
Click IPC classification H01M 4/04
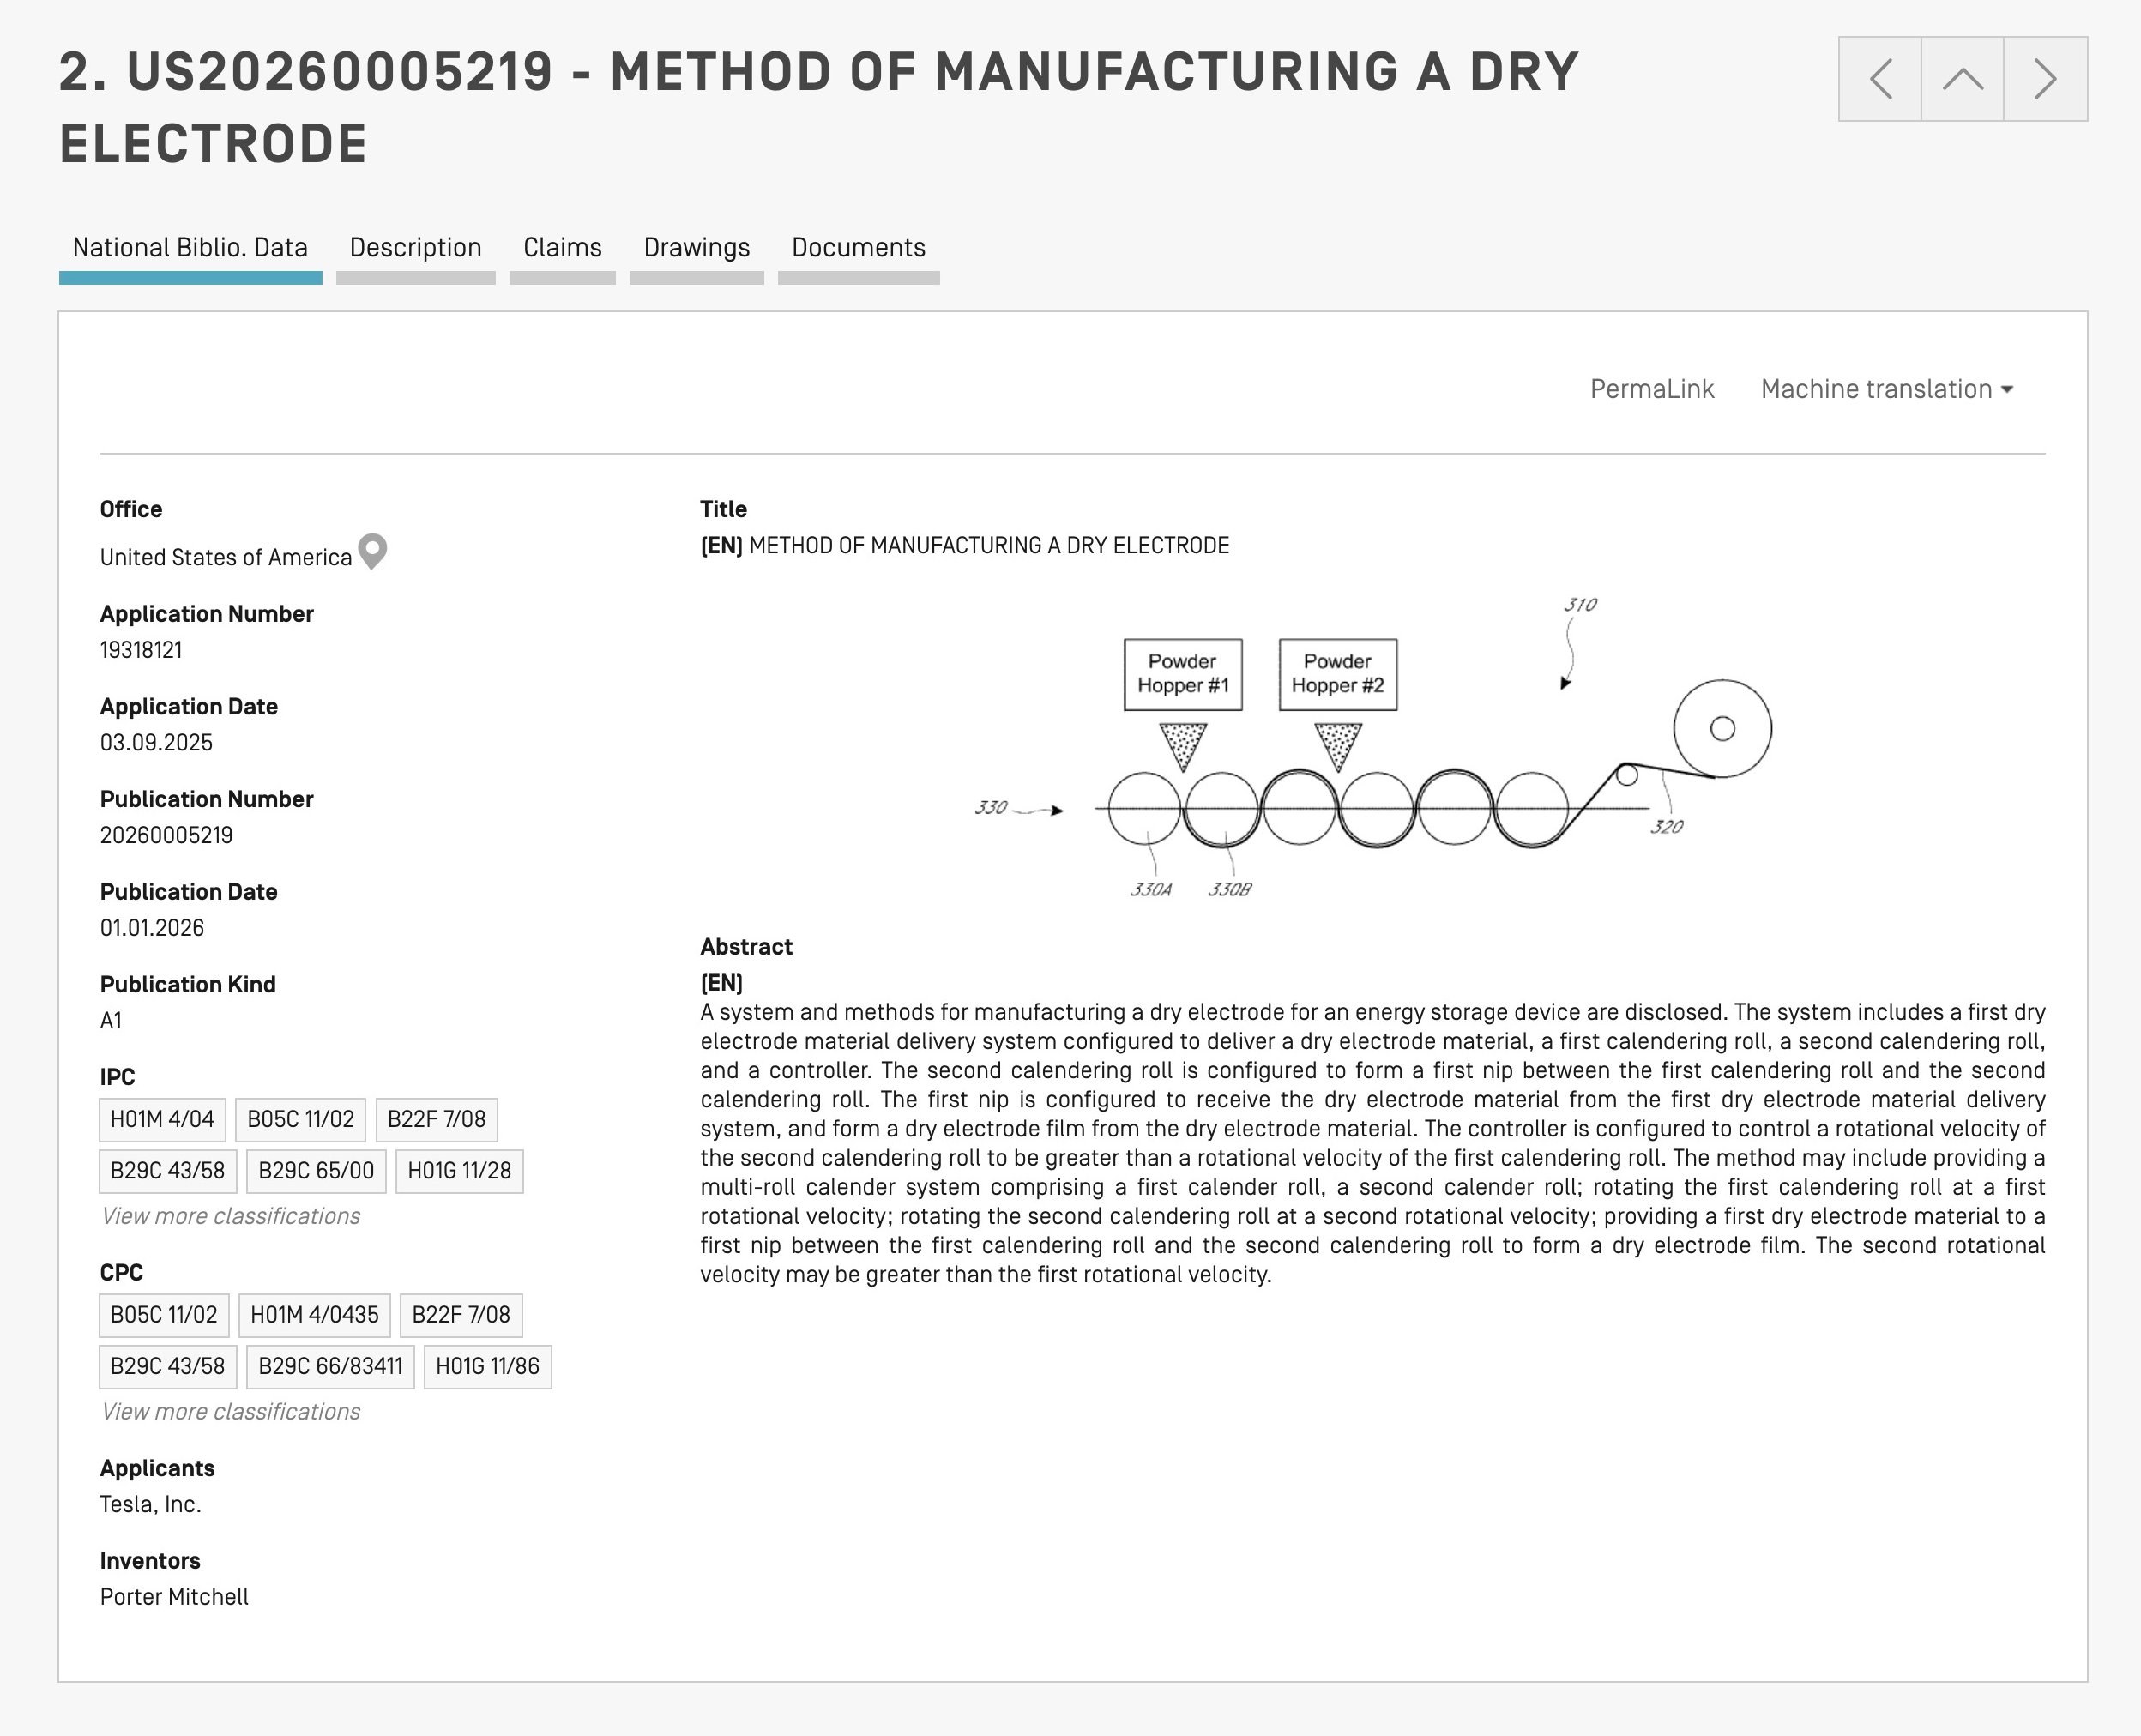pos(162,1119)
